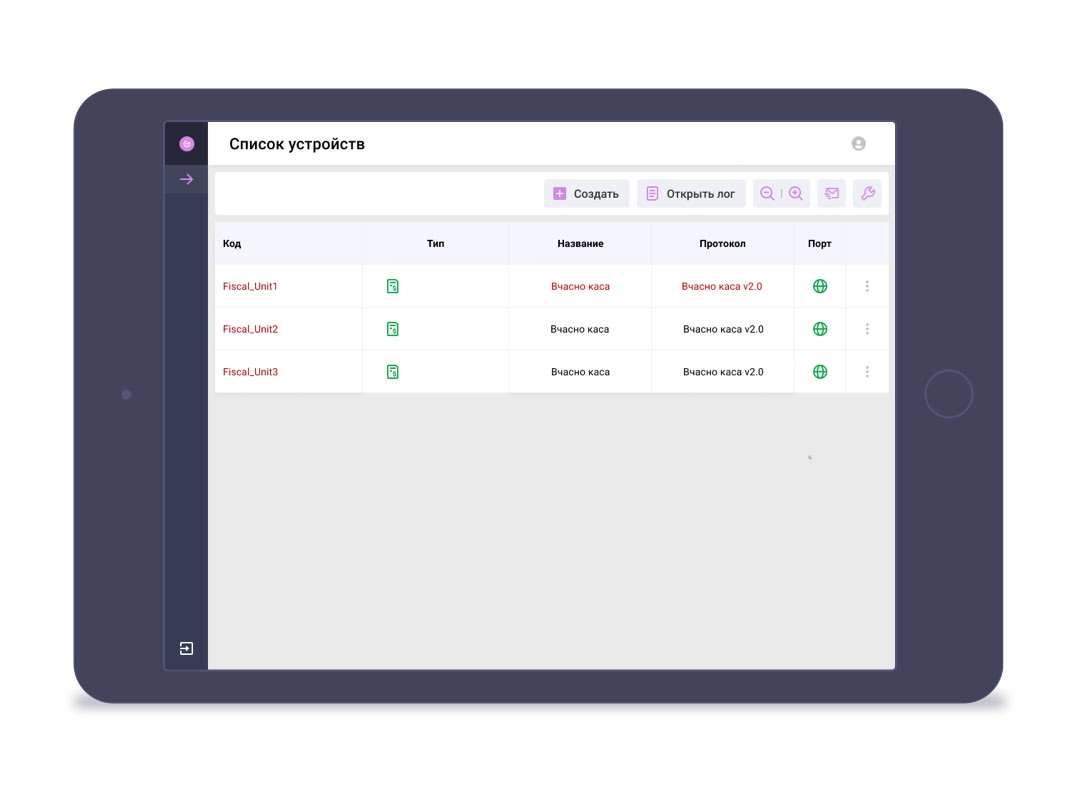Zoom in with the plus magnifier
Viewport: 1080px width, 810px height.
(x=796, y=194)
